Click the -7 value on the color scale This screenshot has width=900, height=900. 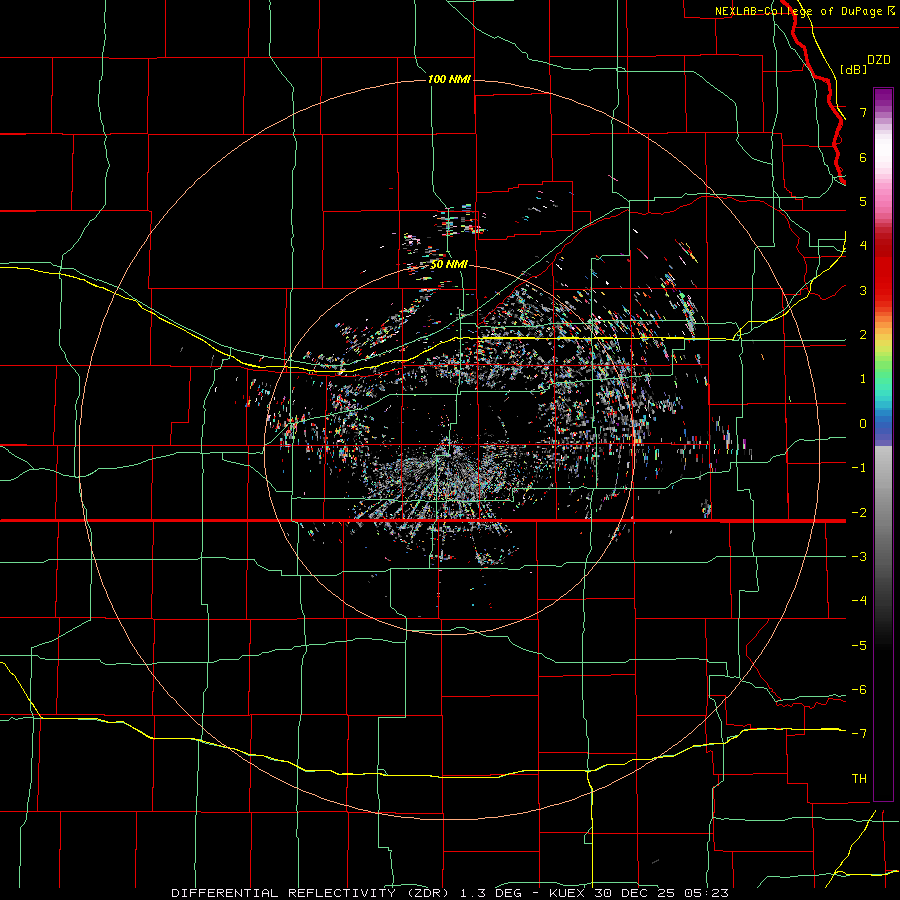point(859,734)
